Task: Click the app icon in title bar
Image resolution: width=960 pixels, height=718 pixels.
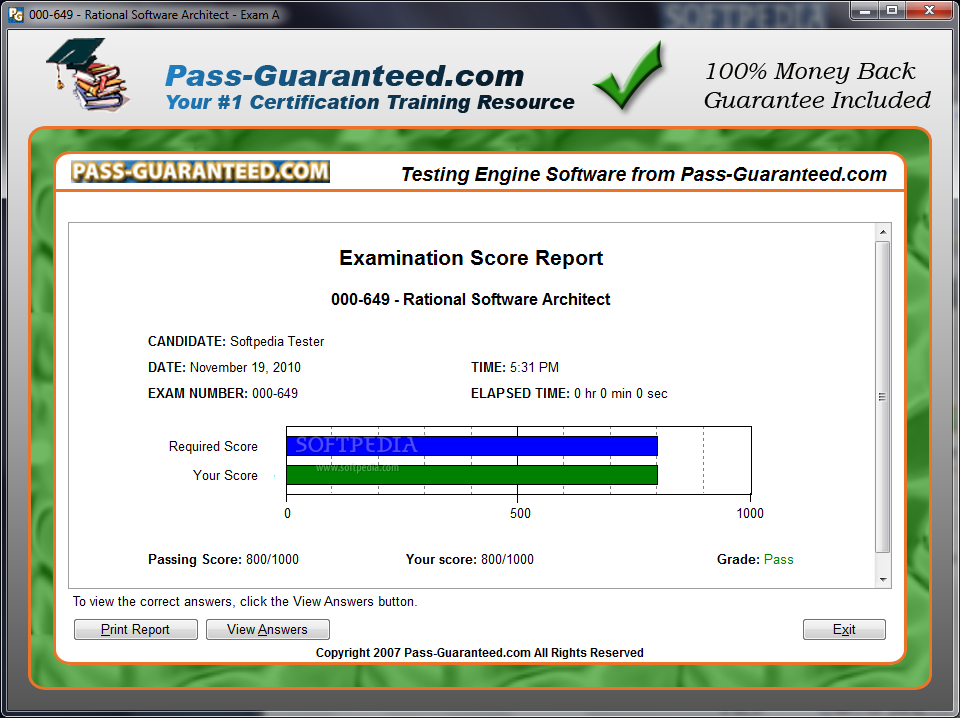Action: 16,14
